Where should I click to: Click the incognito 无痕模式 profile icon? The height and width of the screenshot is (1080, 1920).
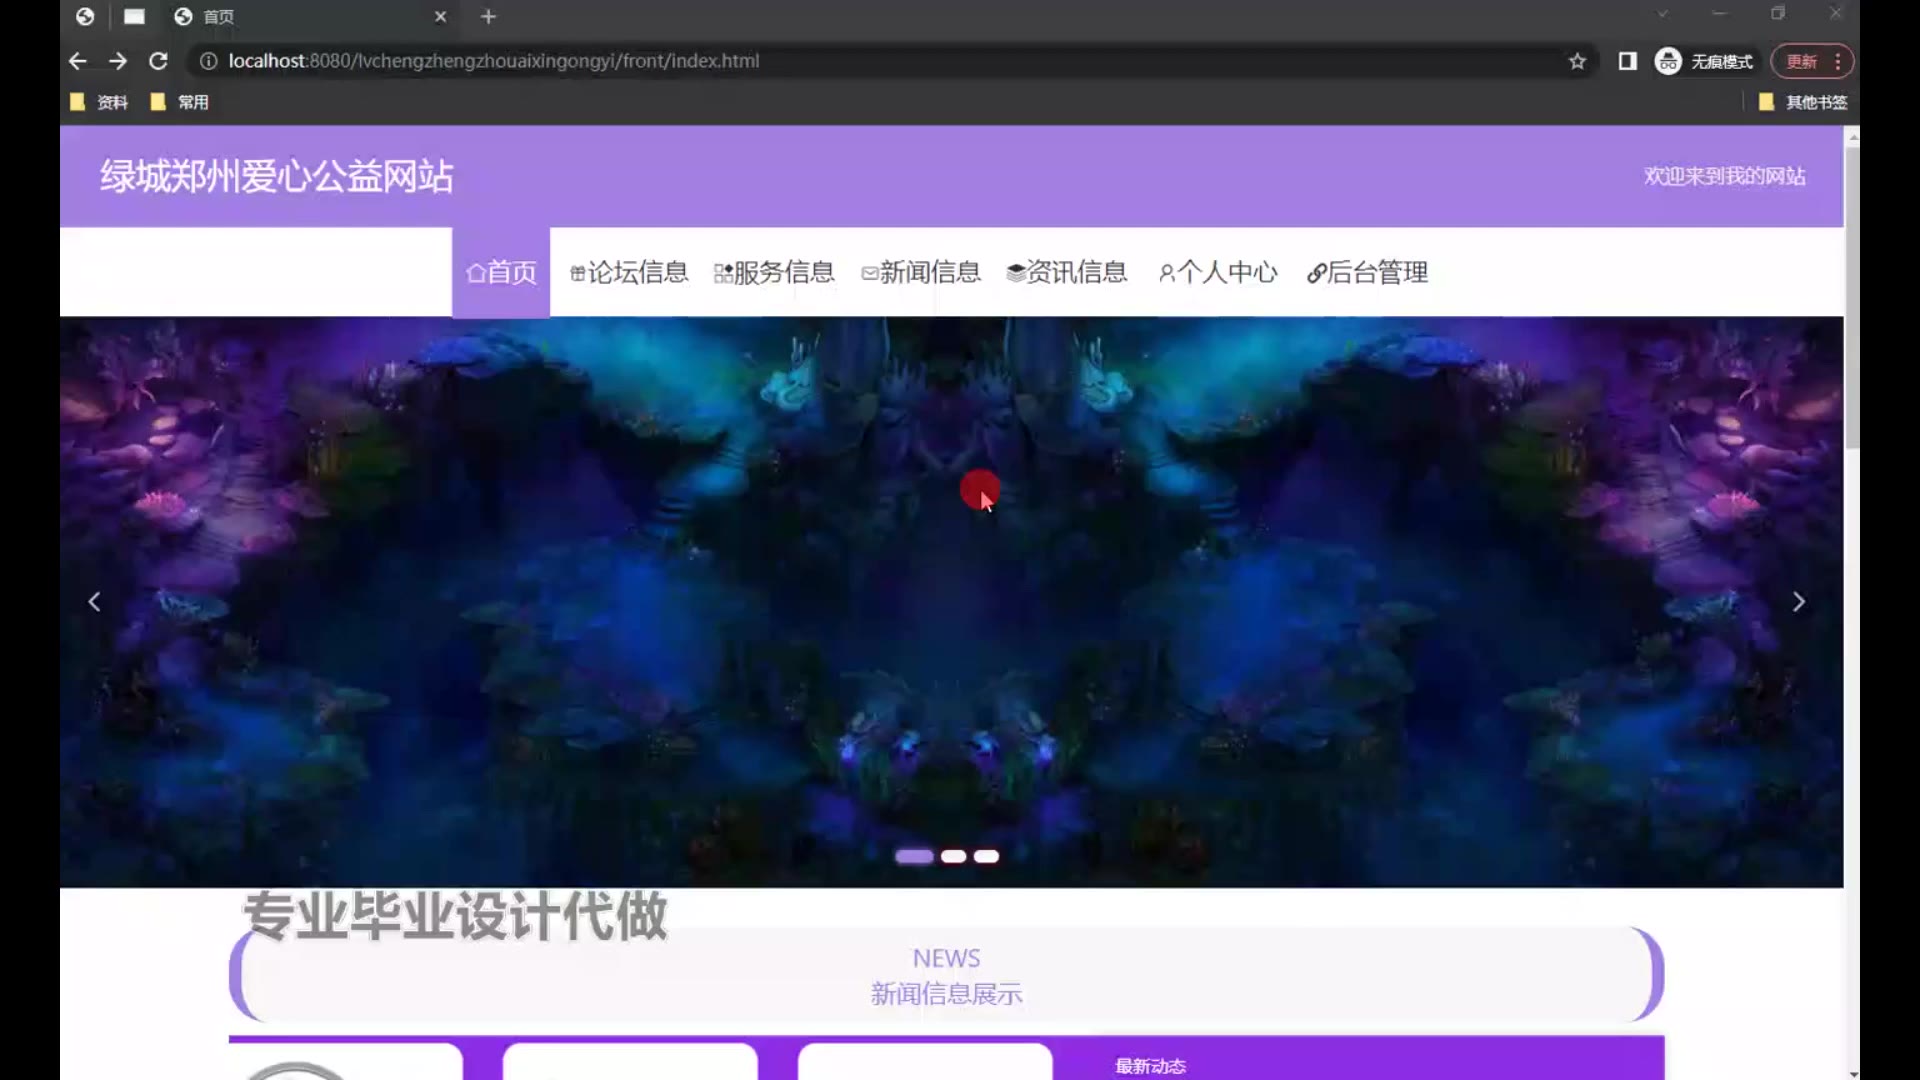tap(1704, 61)
